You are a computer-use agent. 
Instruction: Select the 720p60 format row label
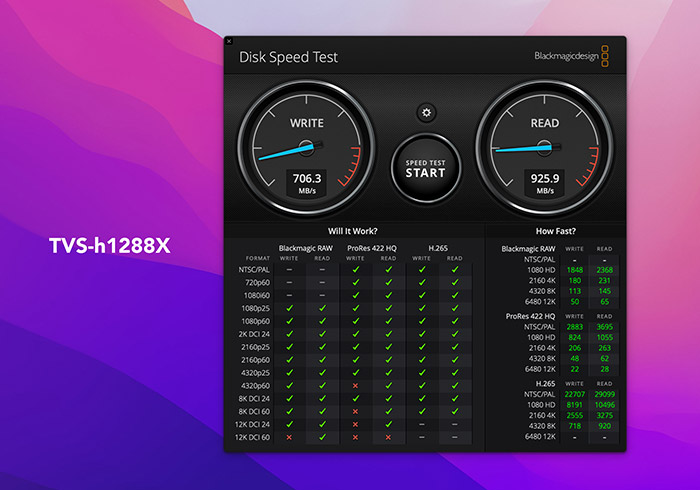pyautogui.click(x=258, y=282)
